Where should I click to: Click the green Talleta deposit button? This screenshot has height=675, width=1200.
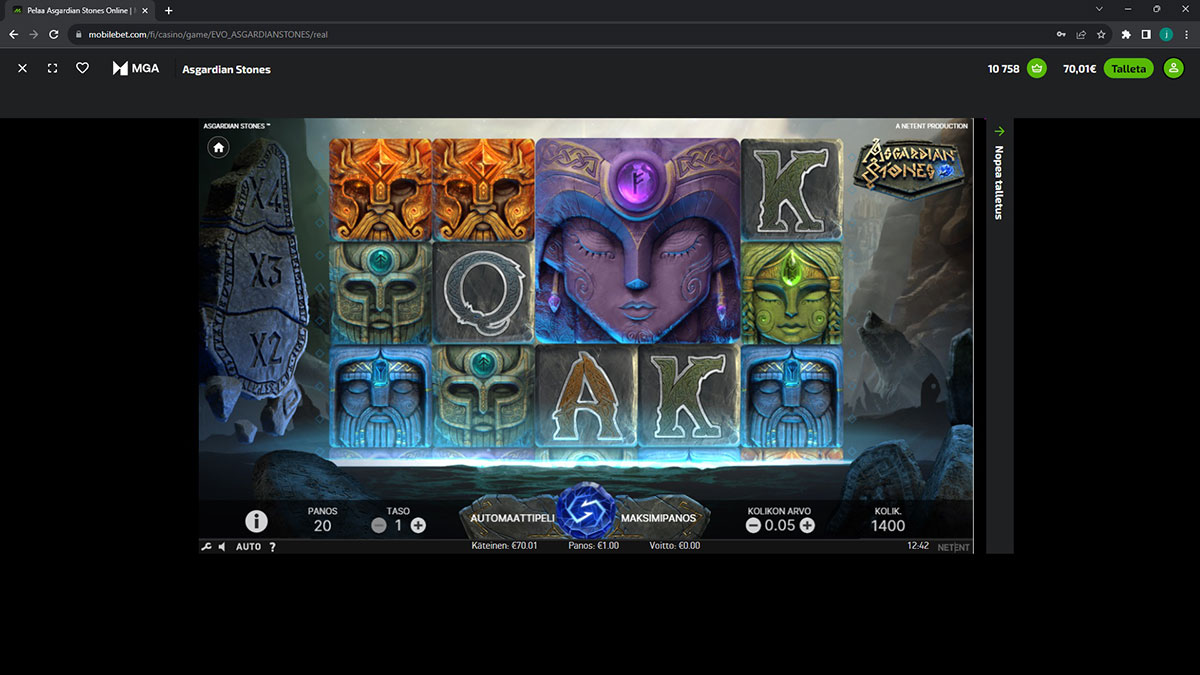(x=1128, y=69)
